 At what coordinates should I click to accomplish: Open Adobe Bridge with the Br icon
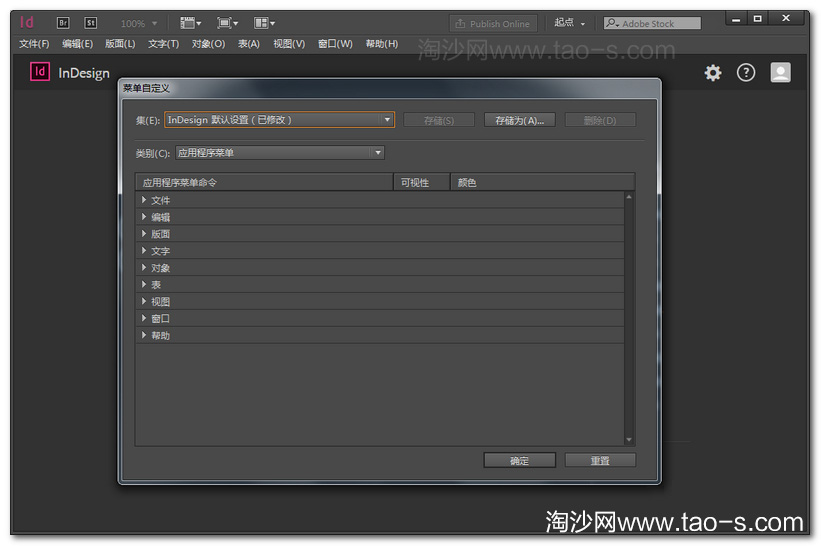63,23
